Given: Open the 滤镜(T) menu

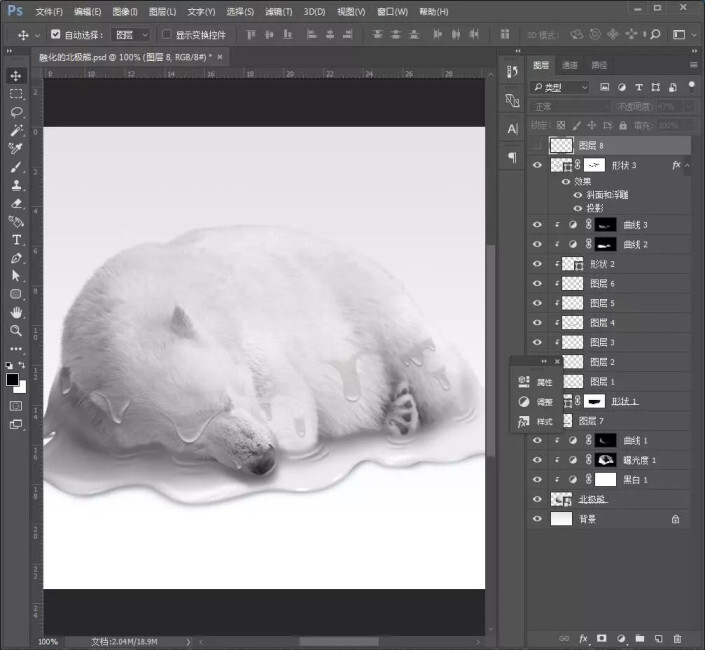Looking at the screenshot, I should (x=279, y=12).
